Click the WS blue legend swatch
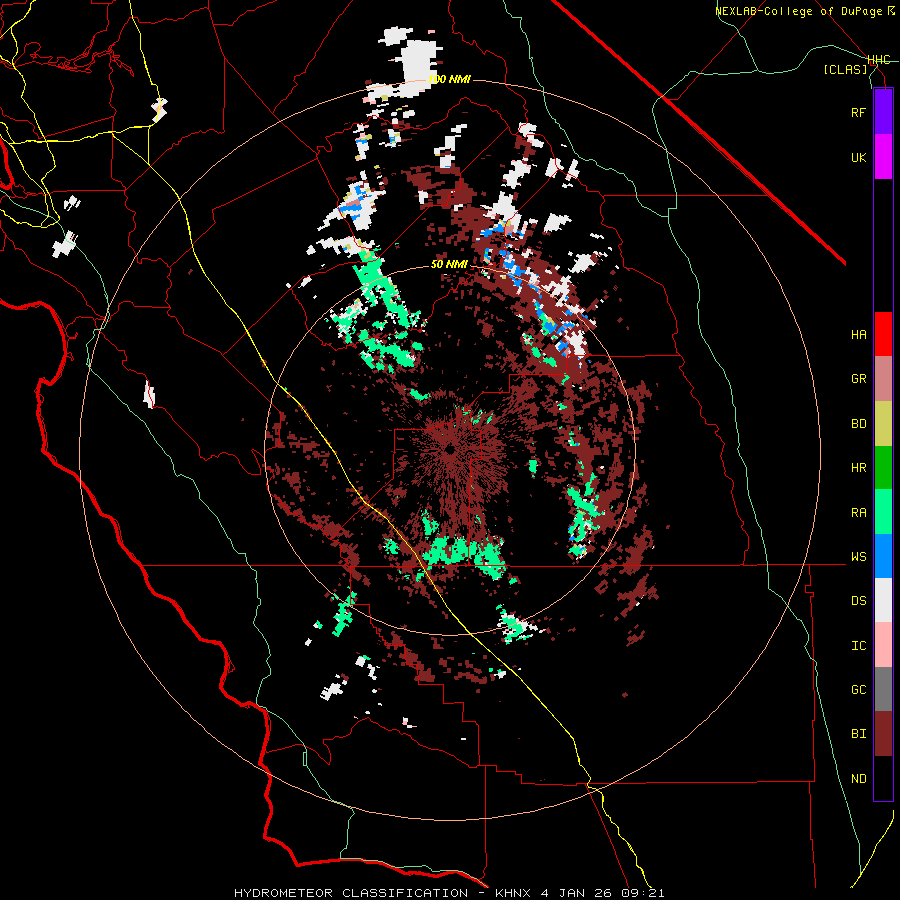The image size is (900, 900). pos(883,556)
